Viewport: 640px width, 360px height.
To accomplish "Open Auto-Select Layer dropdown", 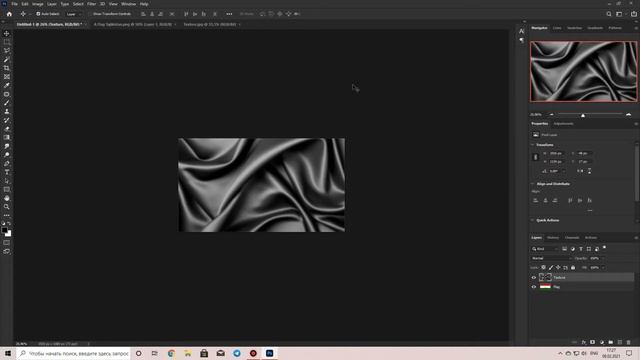I will 73,14.
